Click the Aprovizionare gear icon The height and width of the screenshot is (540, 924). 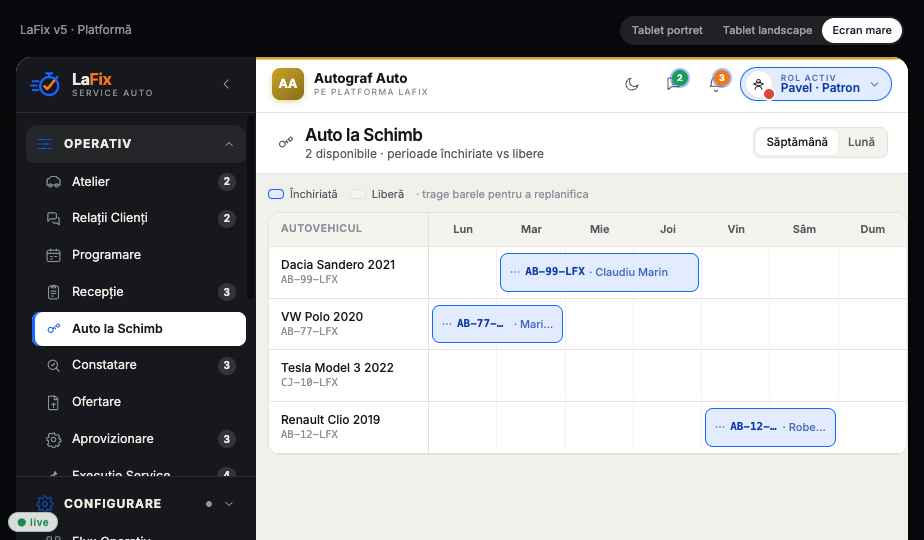(x=53, y=439)
